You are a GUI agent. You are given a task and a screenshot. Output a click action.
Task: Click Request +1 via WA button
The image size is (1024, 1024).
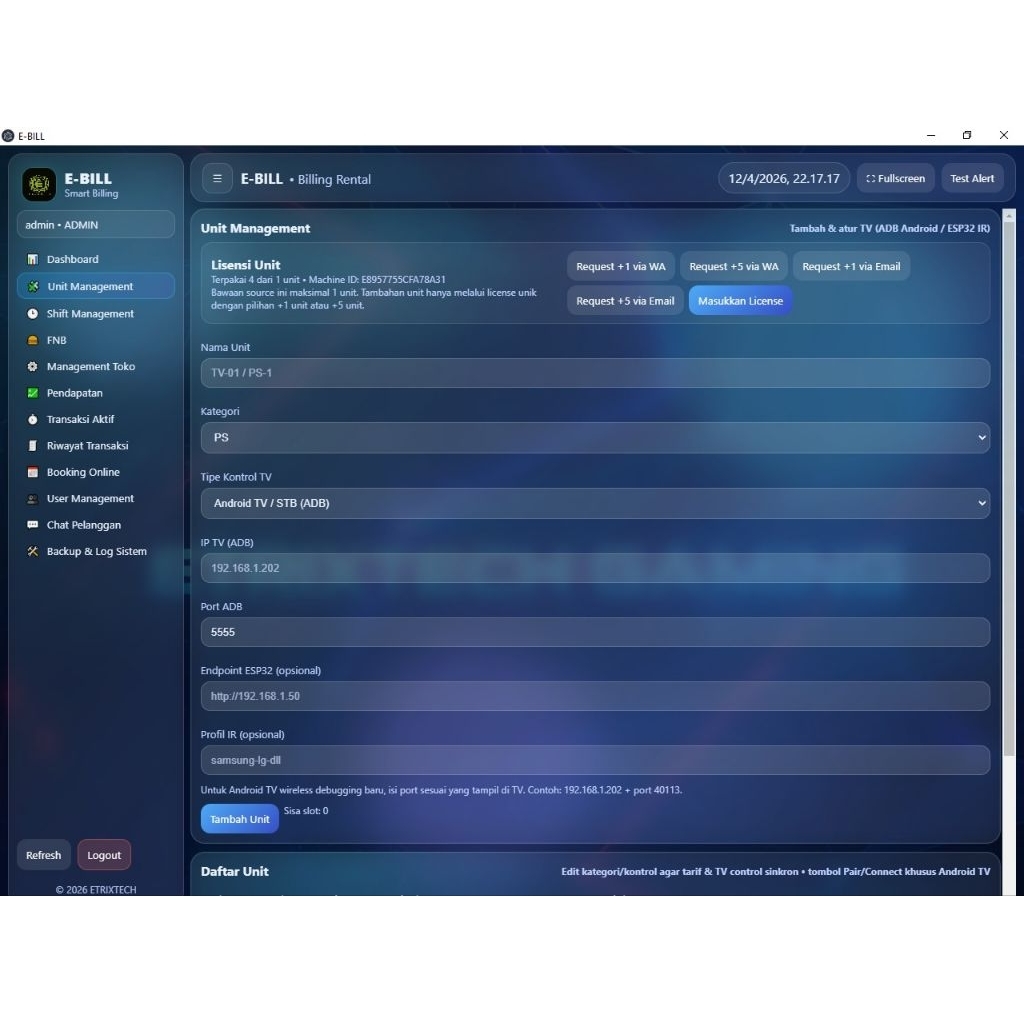click(x=620, y=266)
